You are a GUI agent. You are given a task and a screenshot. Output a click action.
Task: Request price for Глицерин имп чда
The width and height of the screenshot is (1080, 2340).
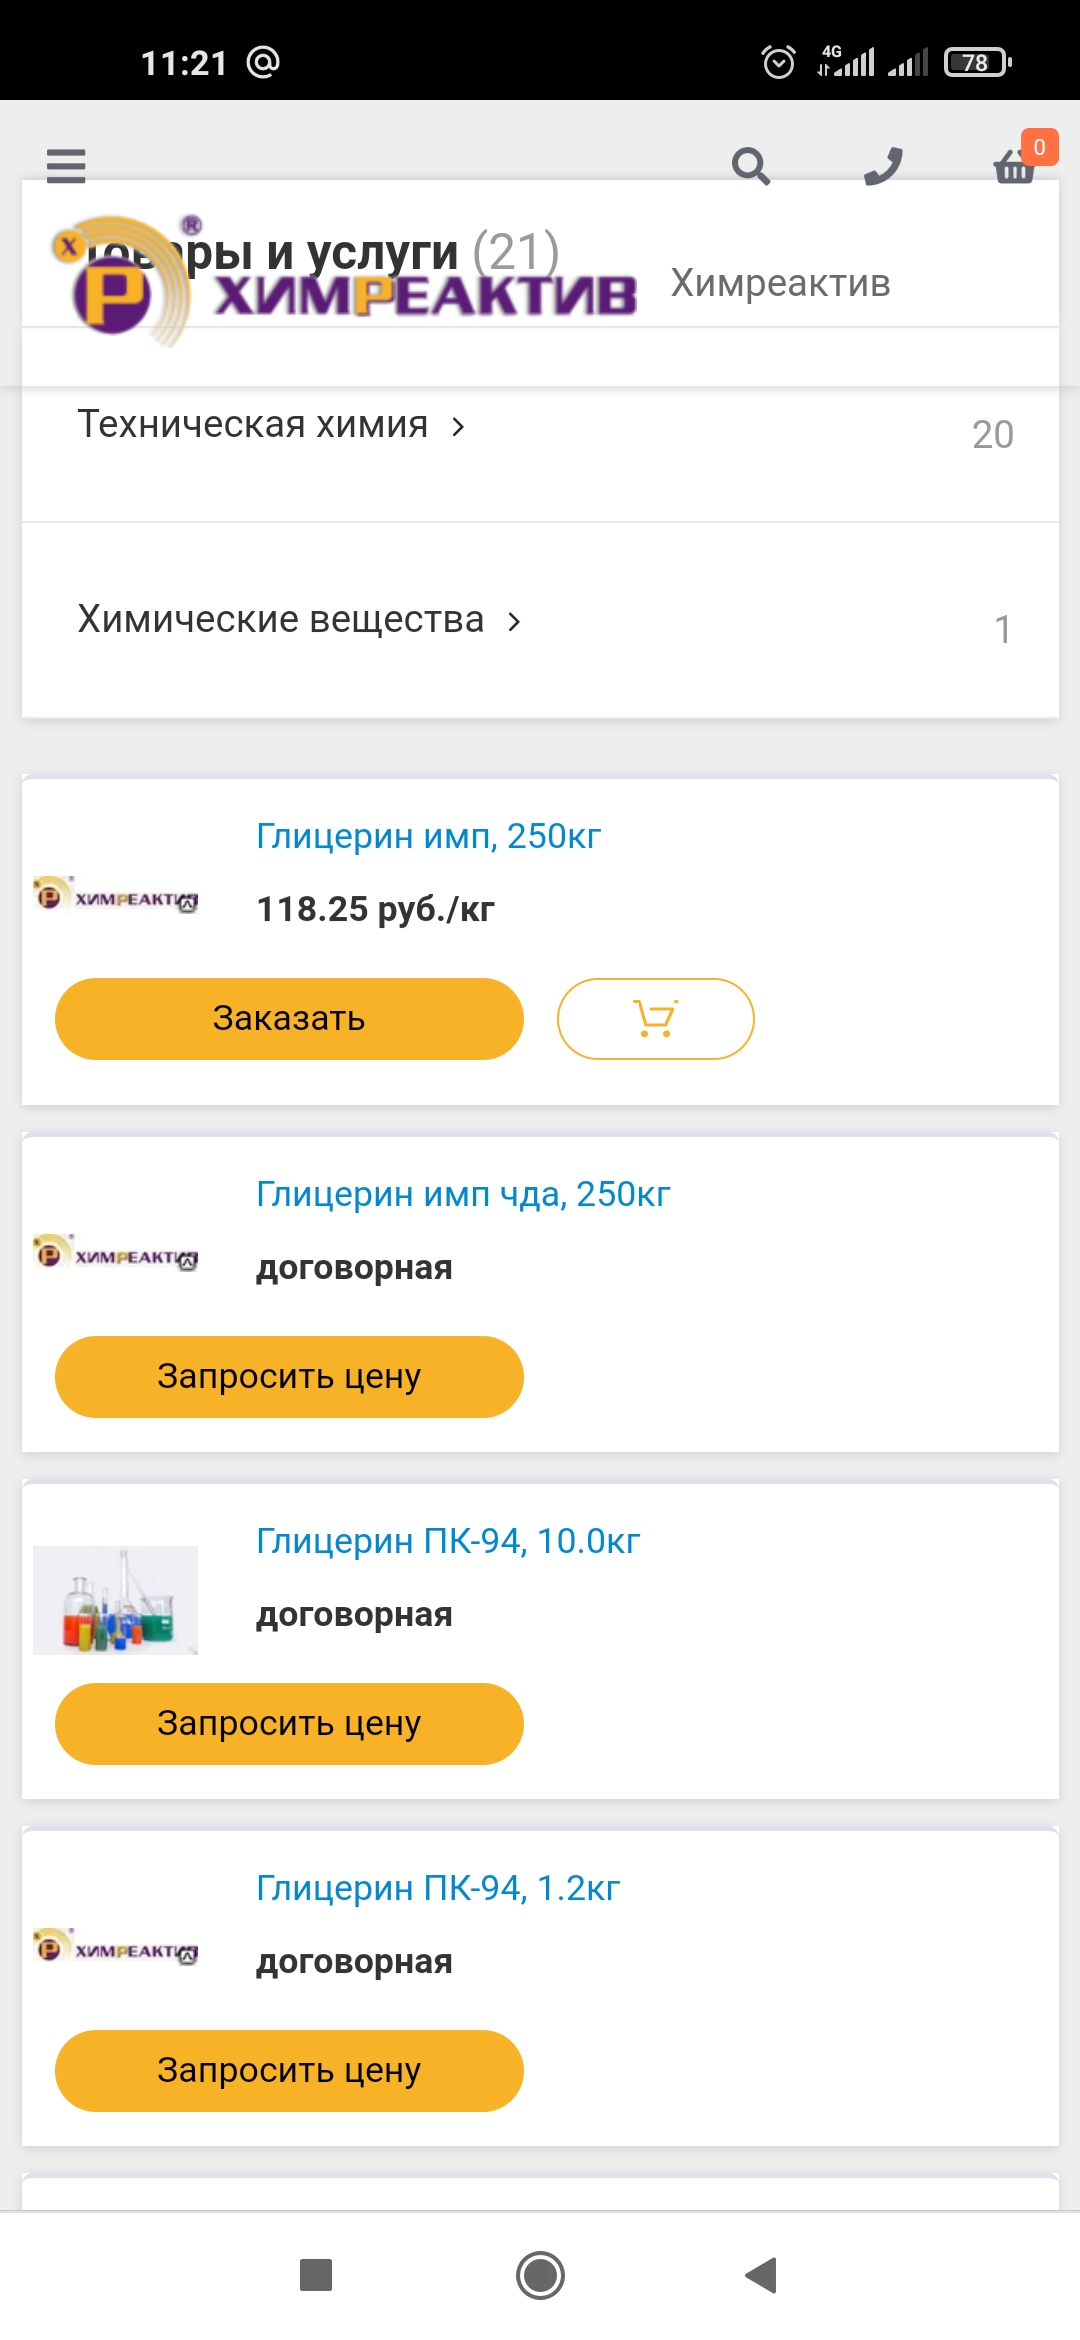289,1376
